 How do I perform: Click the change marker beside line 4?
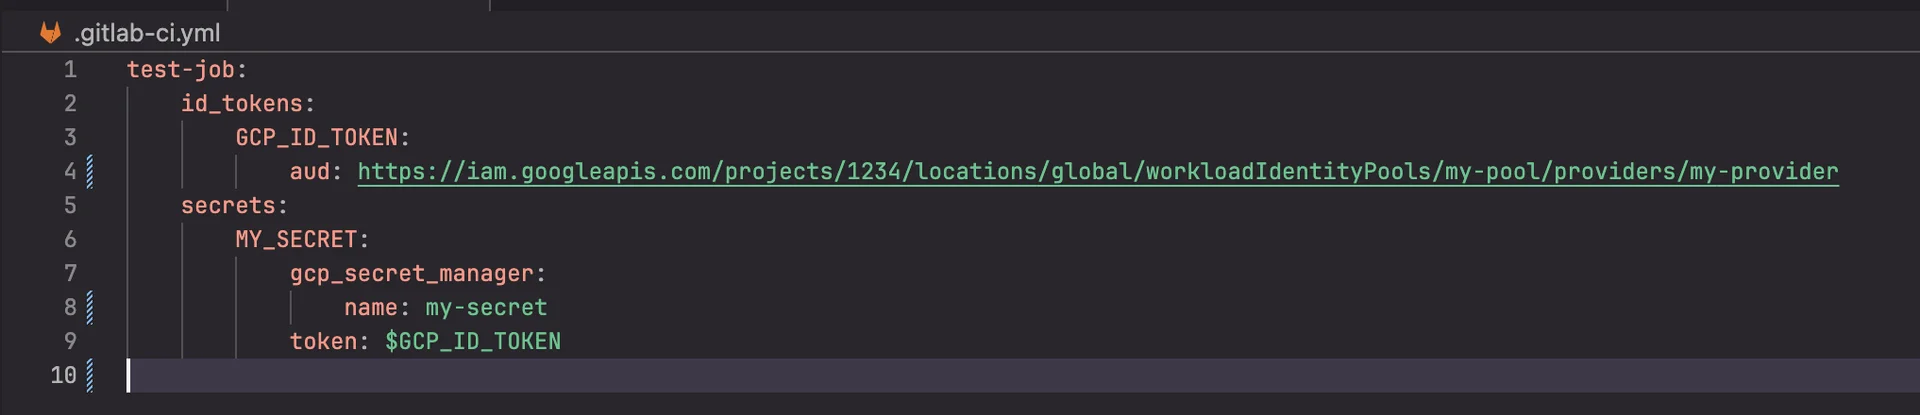coord(90,172)
